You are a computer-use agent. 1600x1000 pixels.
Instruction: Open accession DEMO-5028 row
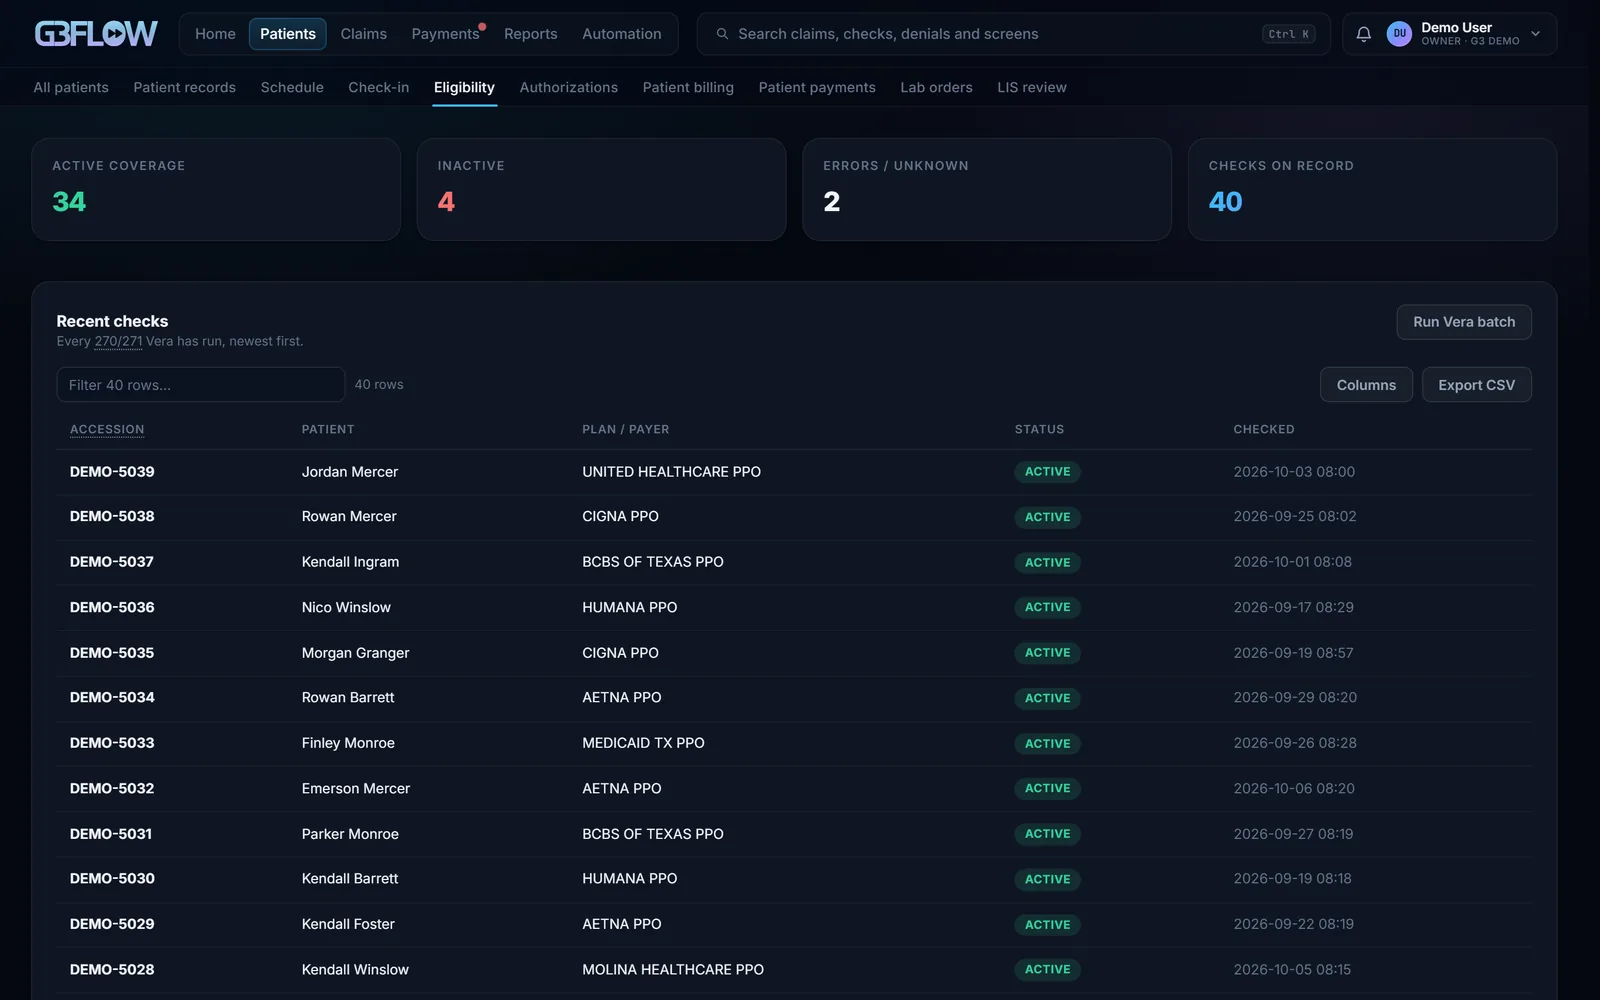pyautogui.click(x=794, y=970)
